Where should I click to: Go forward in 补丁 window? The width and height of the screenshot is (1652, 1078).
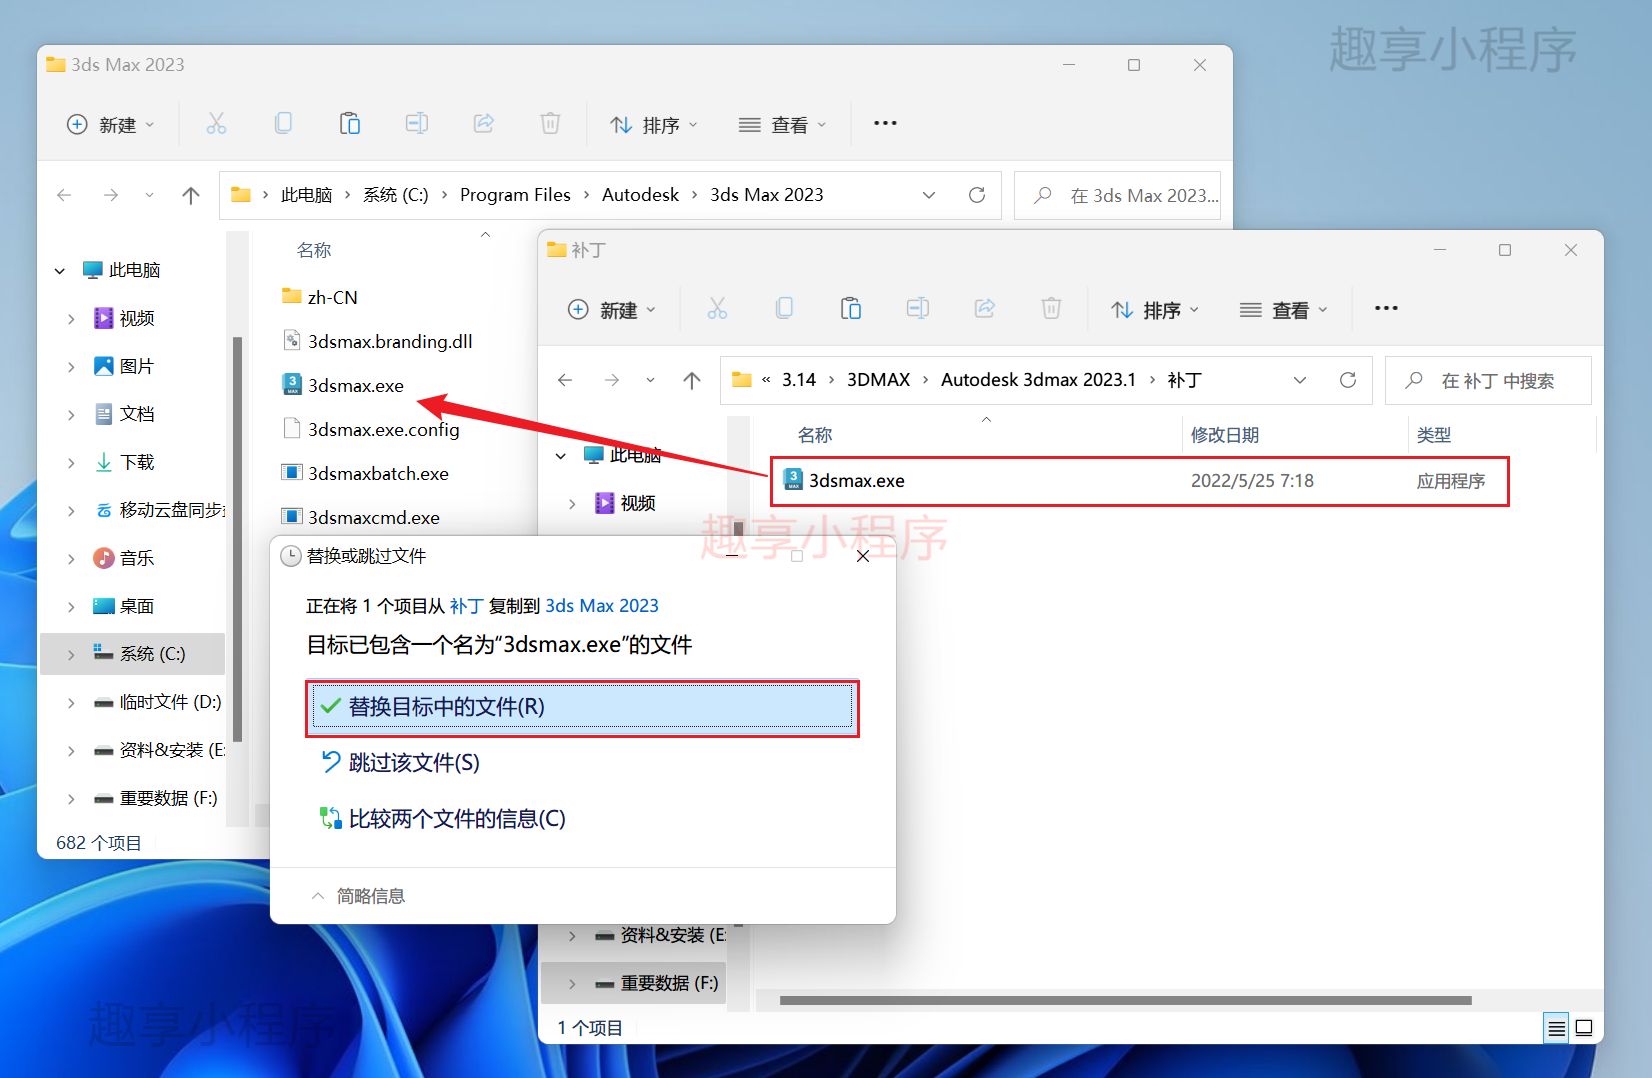point(612,380)
